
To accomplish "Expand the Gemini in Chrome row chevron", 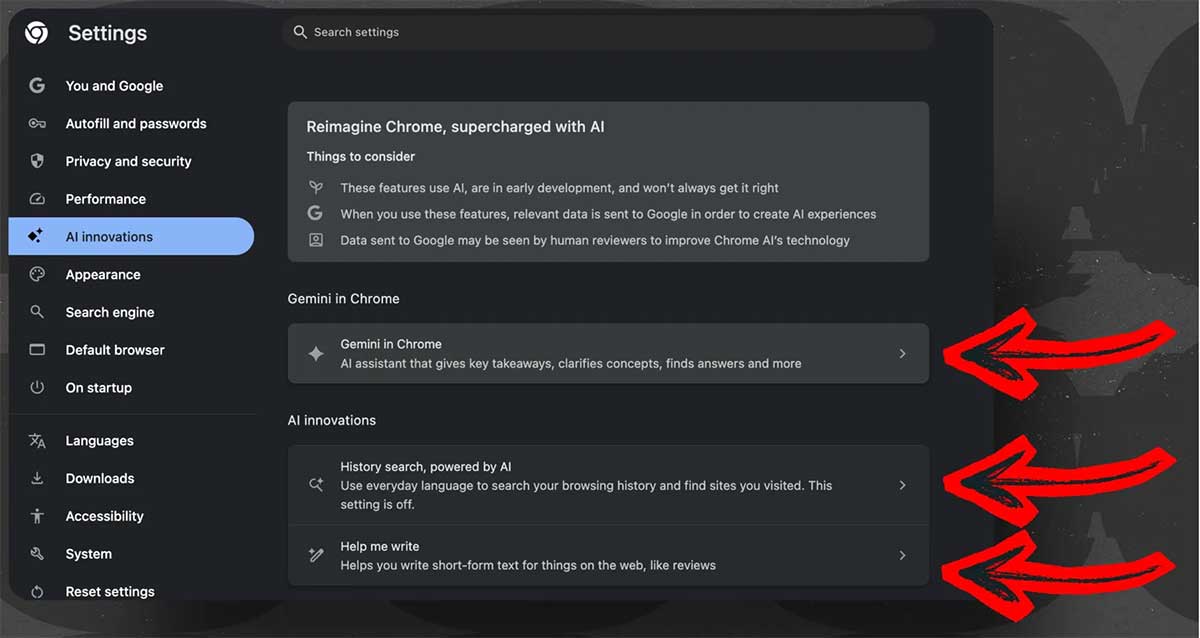I will pos(902,353).
